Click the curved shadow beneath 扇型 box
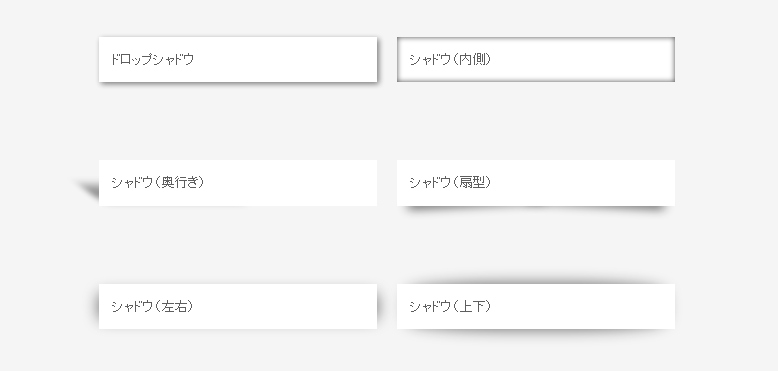Screen dimensions: 778x371 tap(536, 209)
